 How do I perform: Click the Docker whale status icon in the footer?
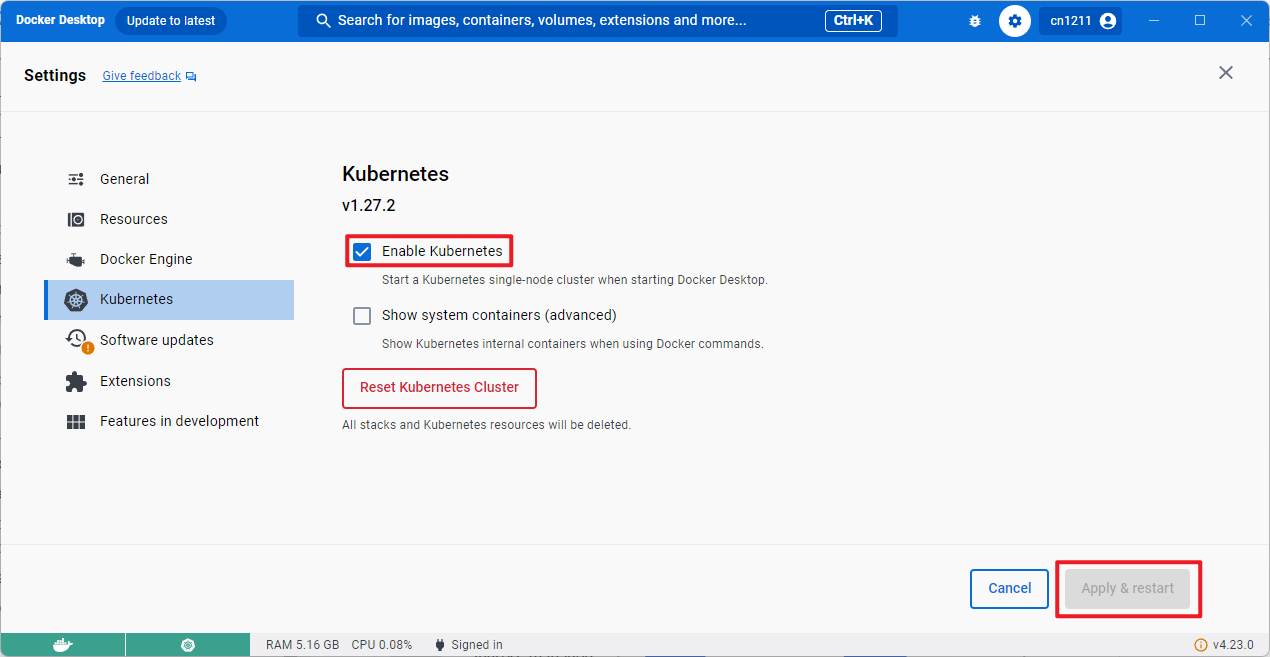(x=62, y=644)
